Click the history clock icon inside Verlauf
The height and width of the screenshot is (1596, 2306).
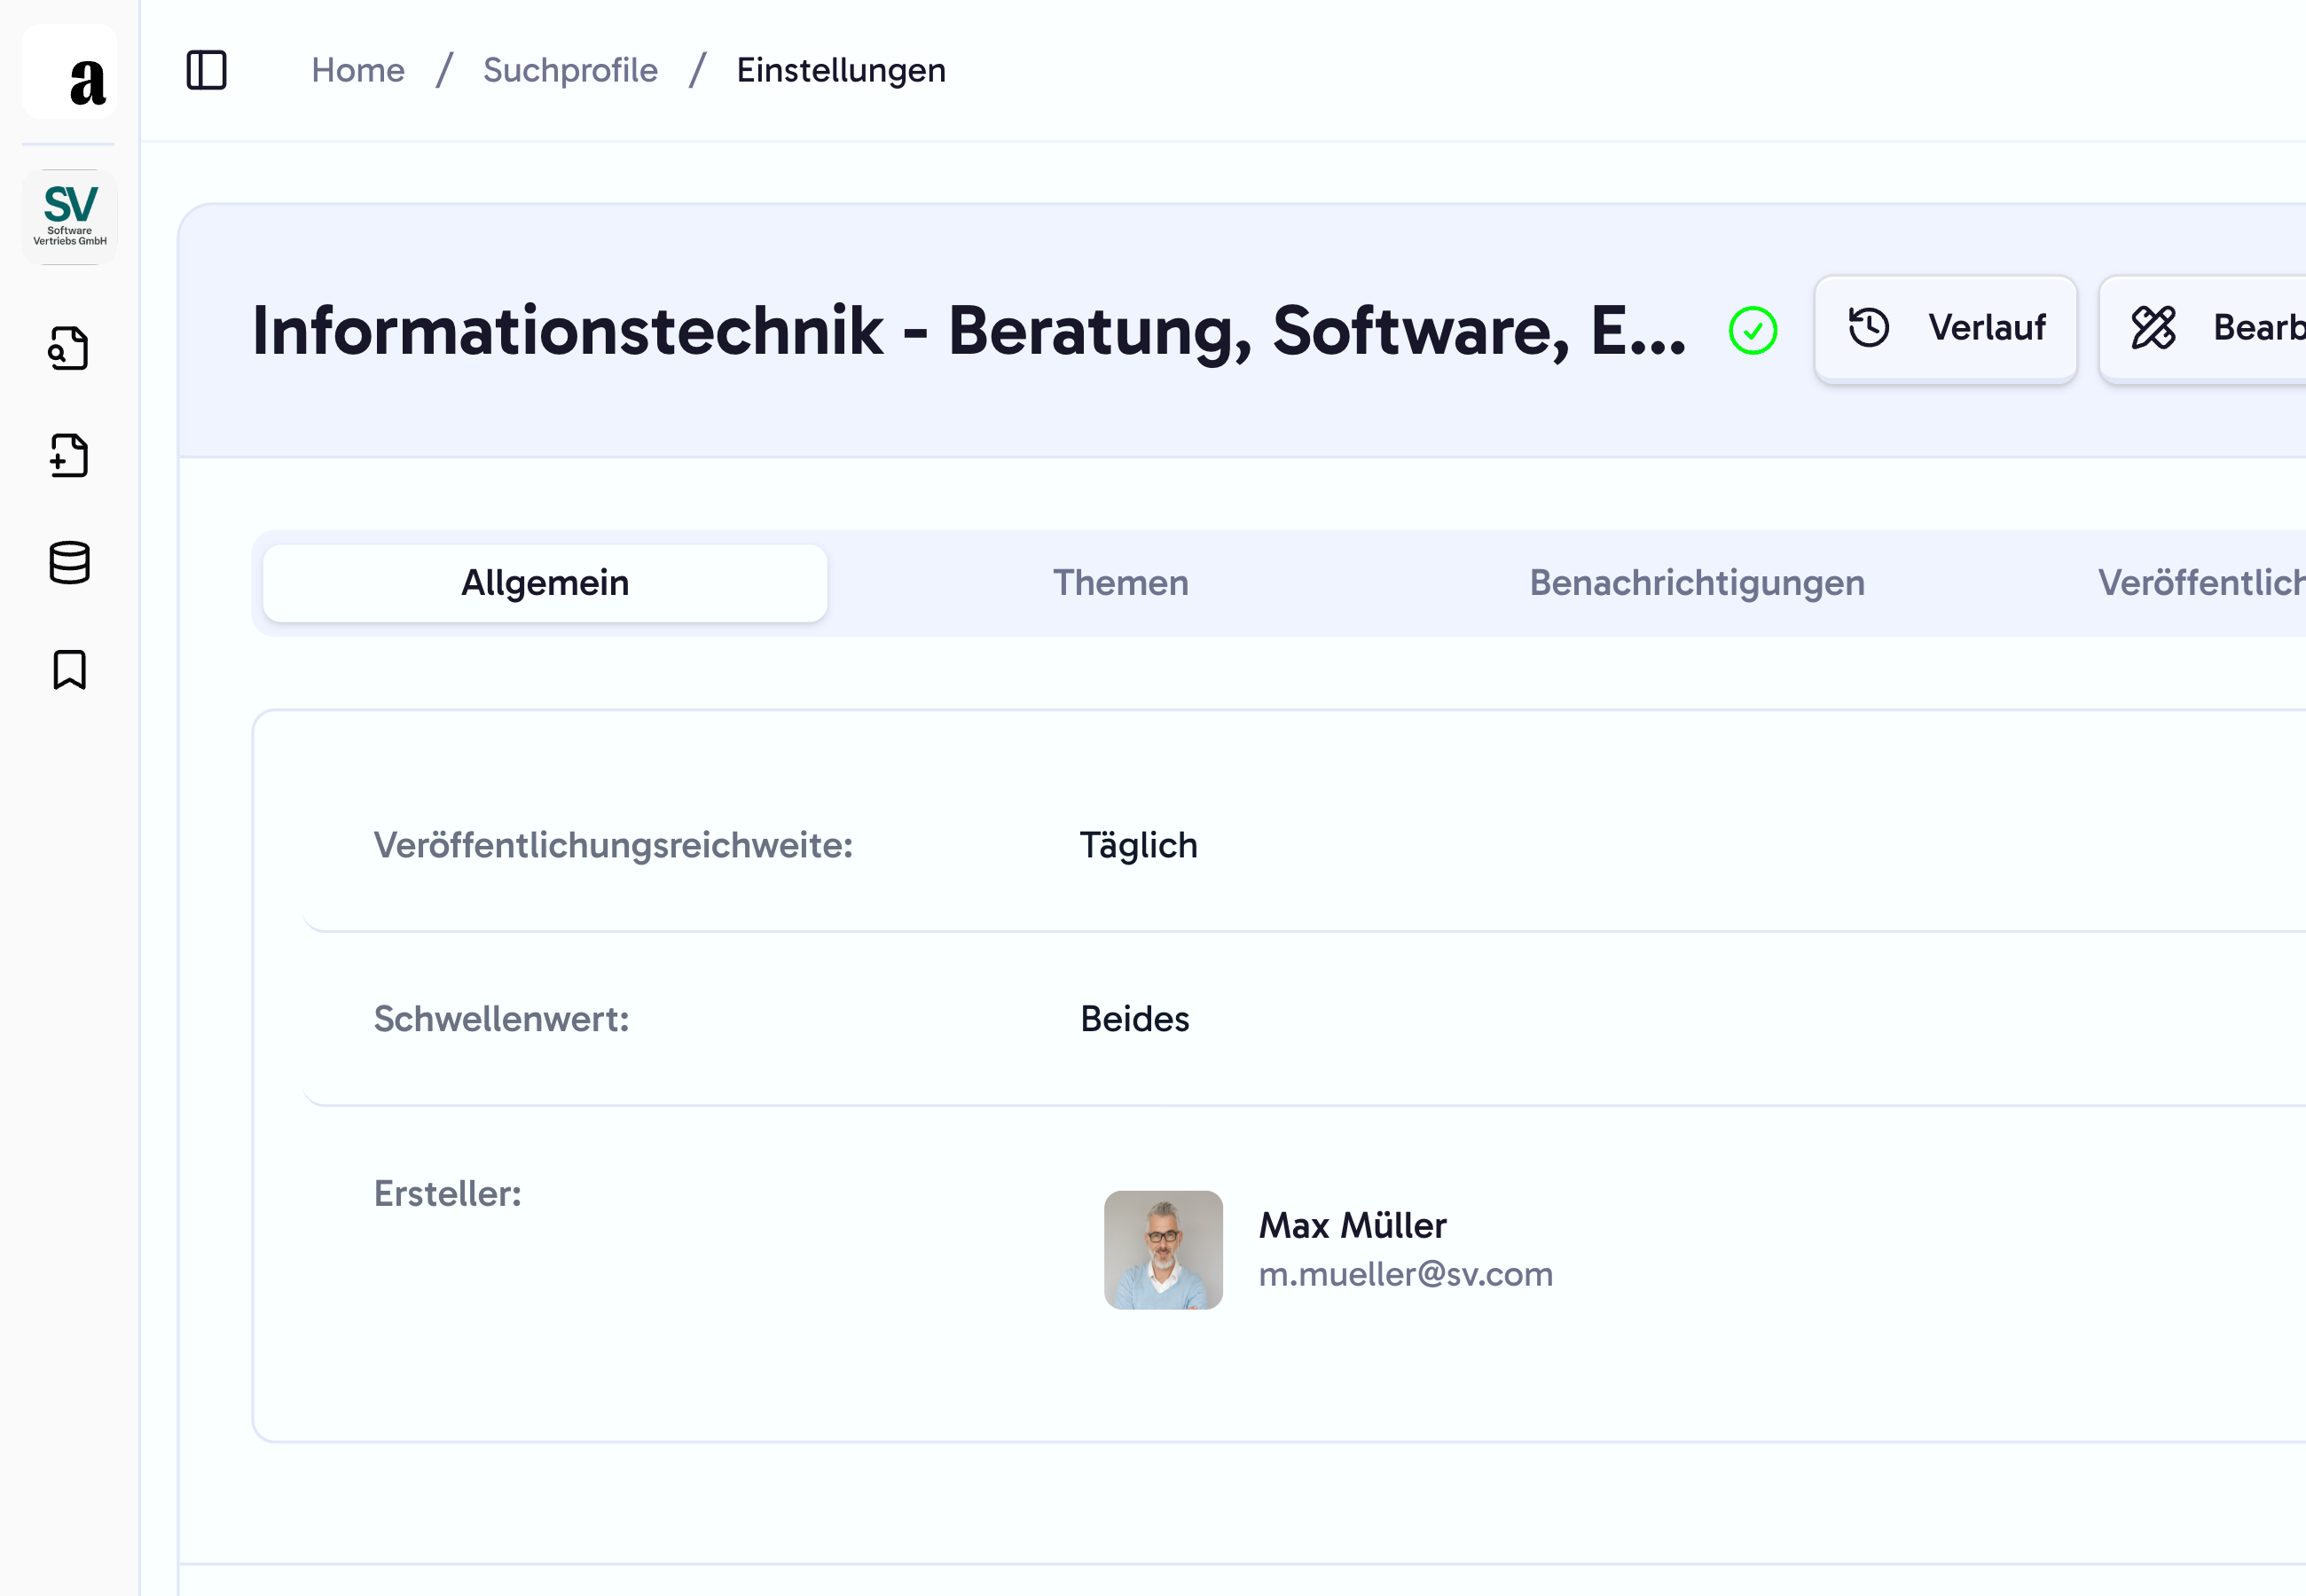click(x=1868, y=328)
